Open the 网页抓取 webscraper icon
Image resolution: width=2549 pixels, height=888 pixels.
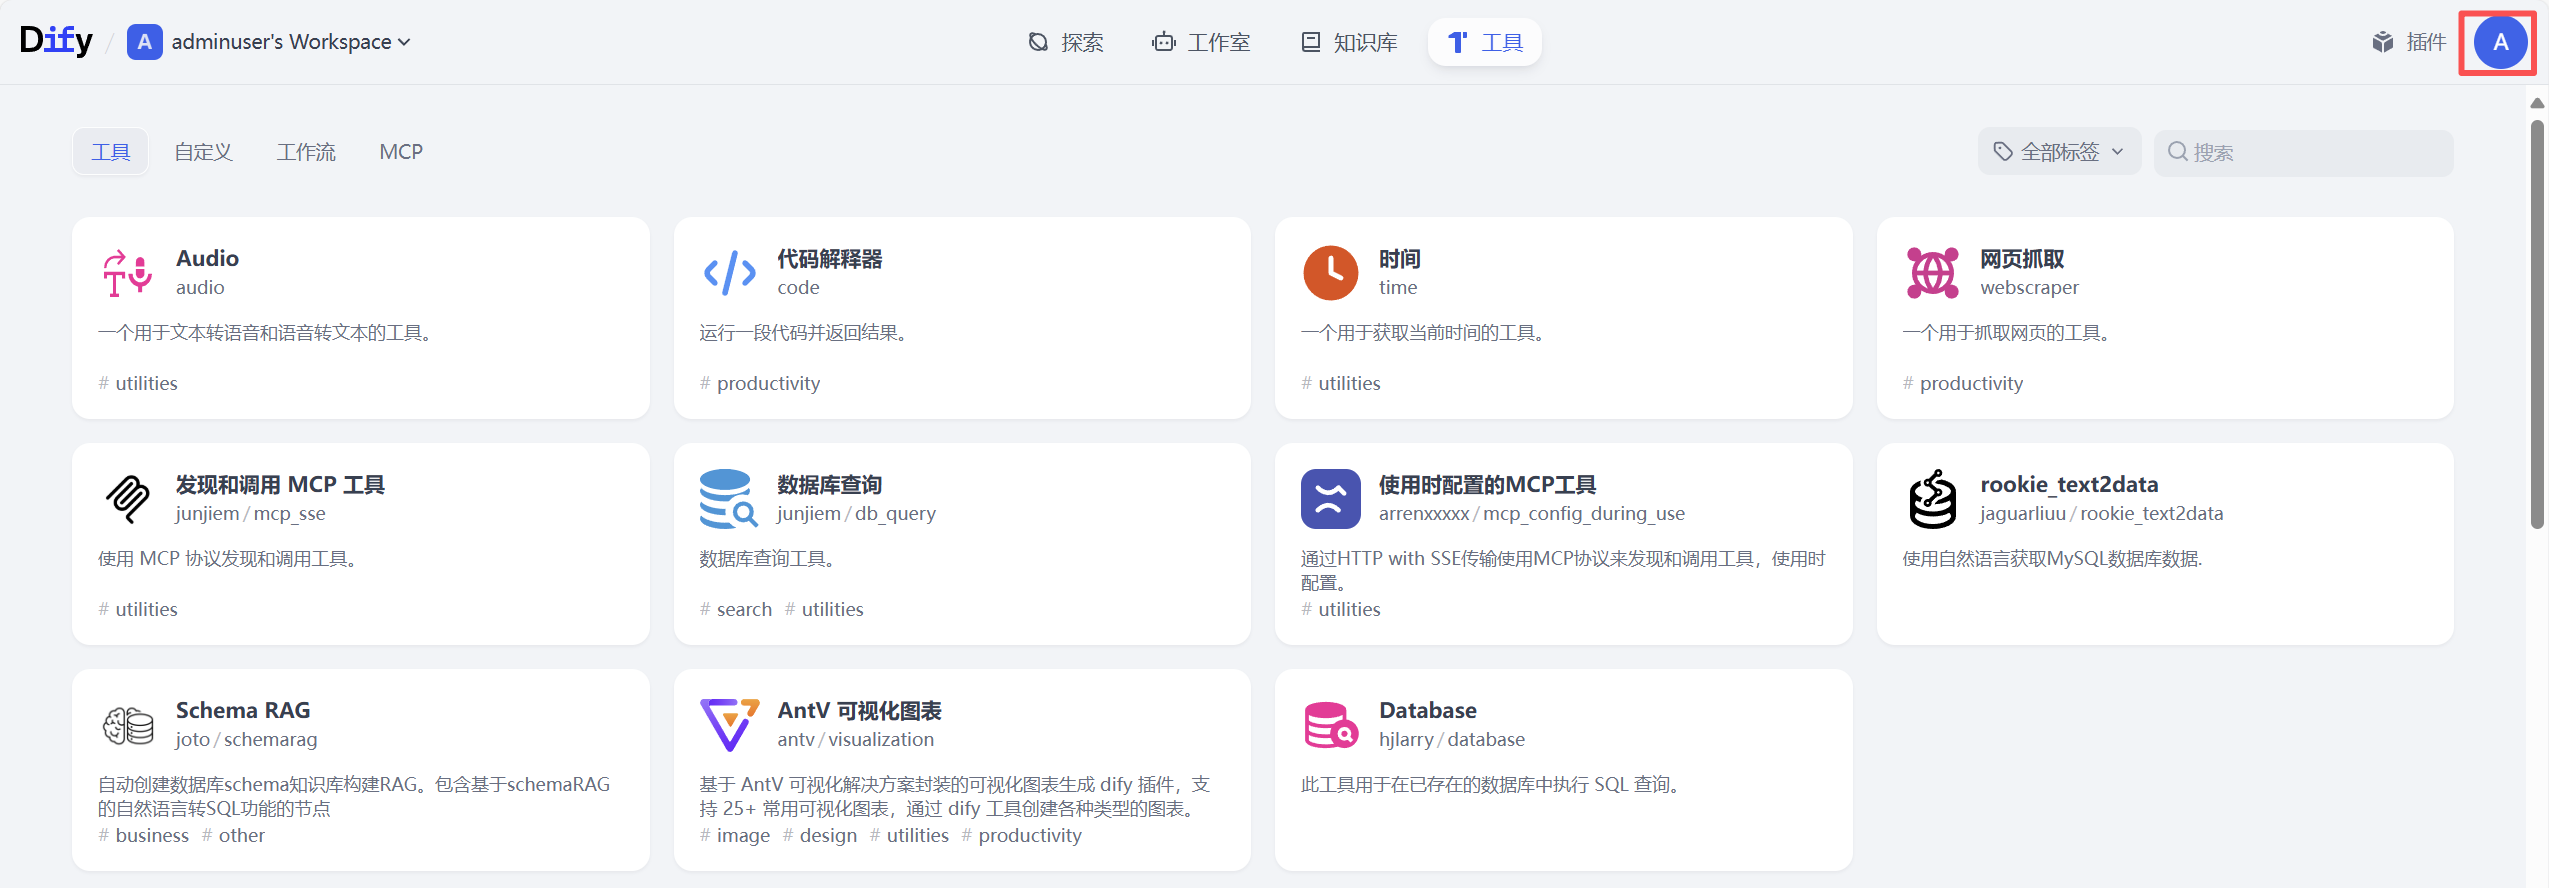[1932, 273]
